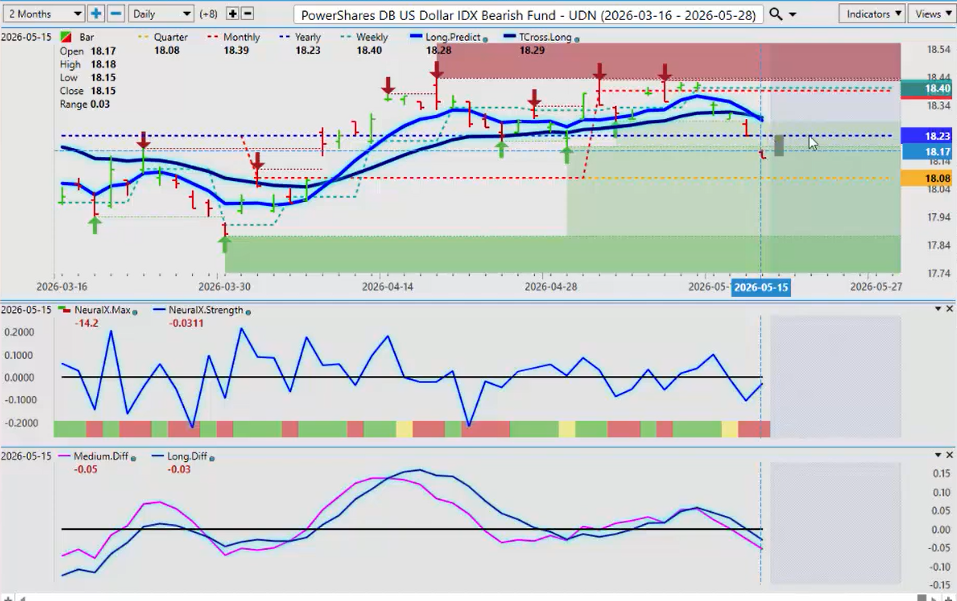Select the Monthly legend entry
Screen dimensions: 957x601
[x=241, y=37]
